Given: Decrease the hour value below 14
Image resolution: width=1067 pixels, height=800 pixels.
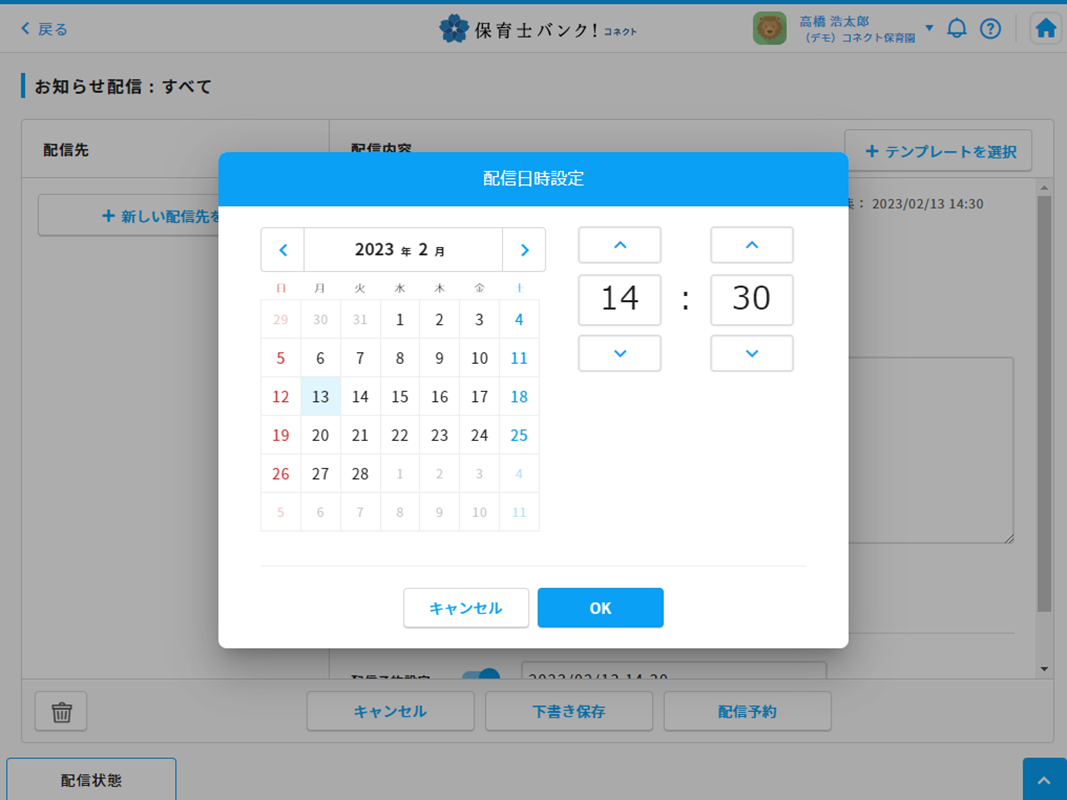Looking at the screenshot, I should 619,353.
